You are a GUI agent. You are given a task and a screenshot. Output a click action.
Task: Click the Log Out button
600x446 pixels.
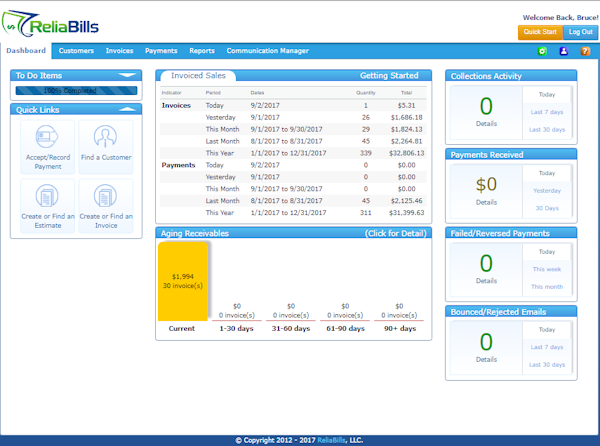[x=580, y=32]
